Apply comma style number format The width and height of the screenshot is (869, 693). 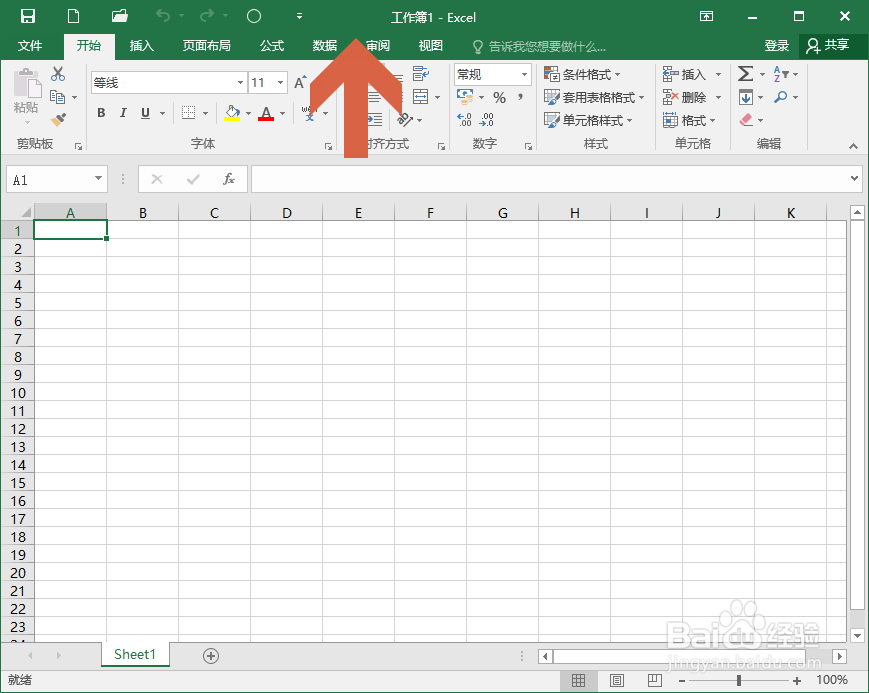(520, 97)
